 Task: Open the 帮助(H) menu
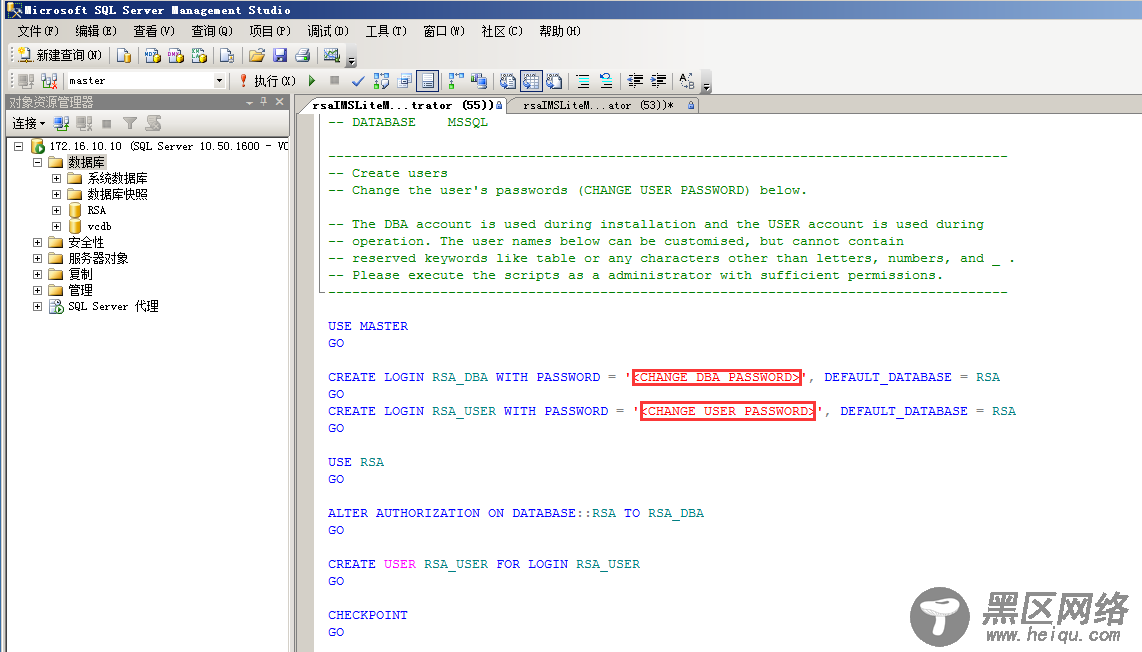click(x=560, y=31)
